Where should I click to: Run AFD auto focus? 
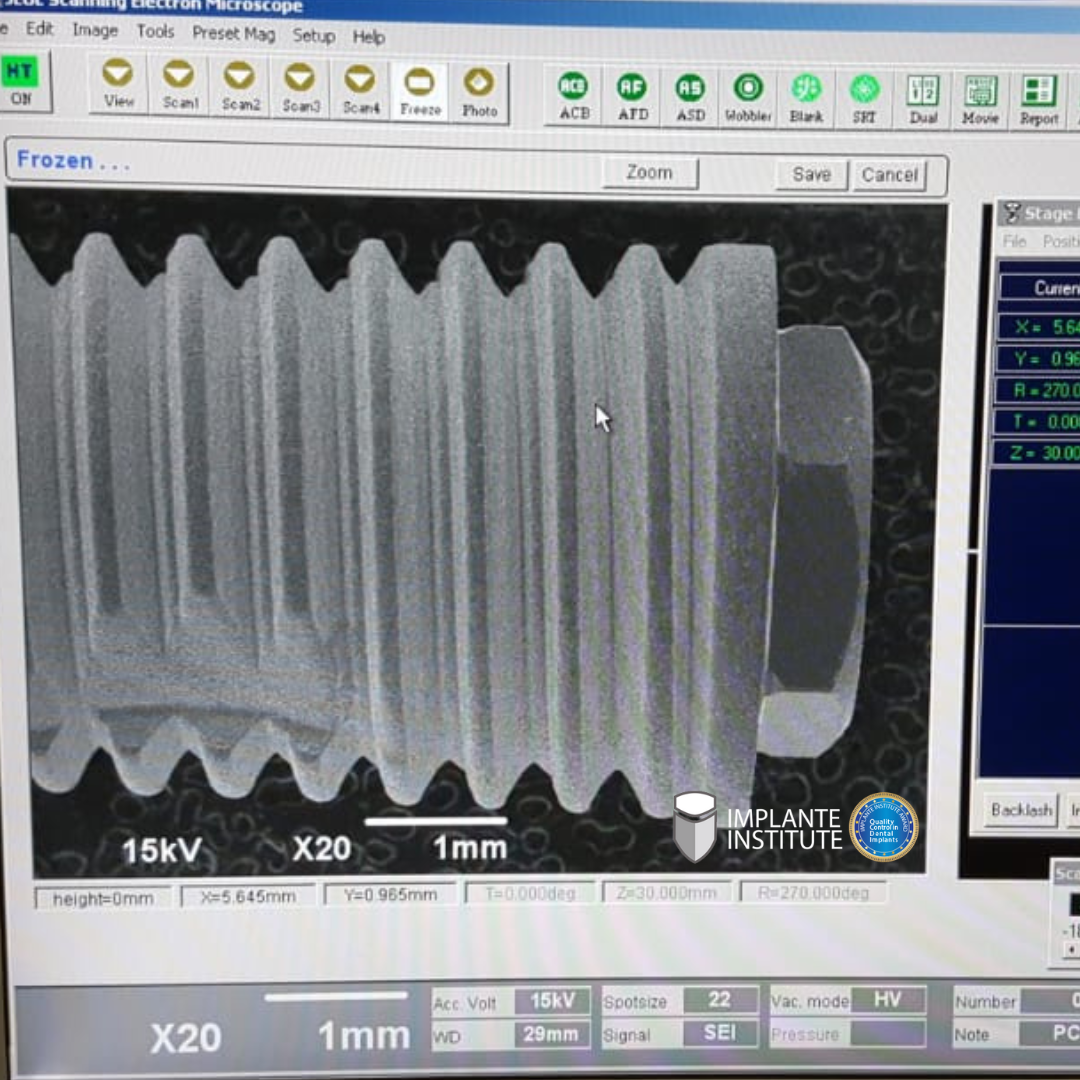632,98
